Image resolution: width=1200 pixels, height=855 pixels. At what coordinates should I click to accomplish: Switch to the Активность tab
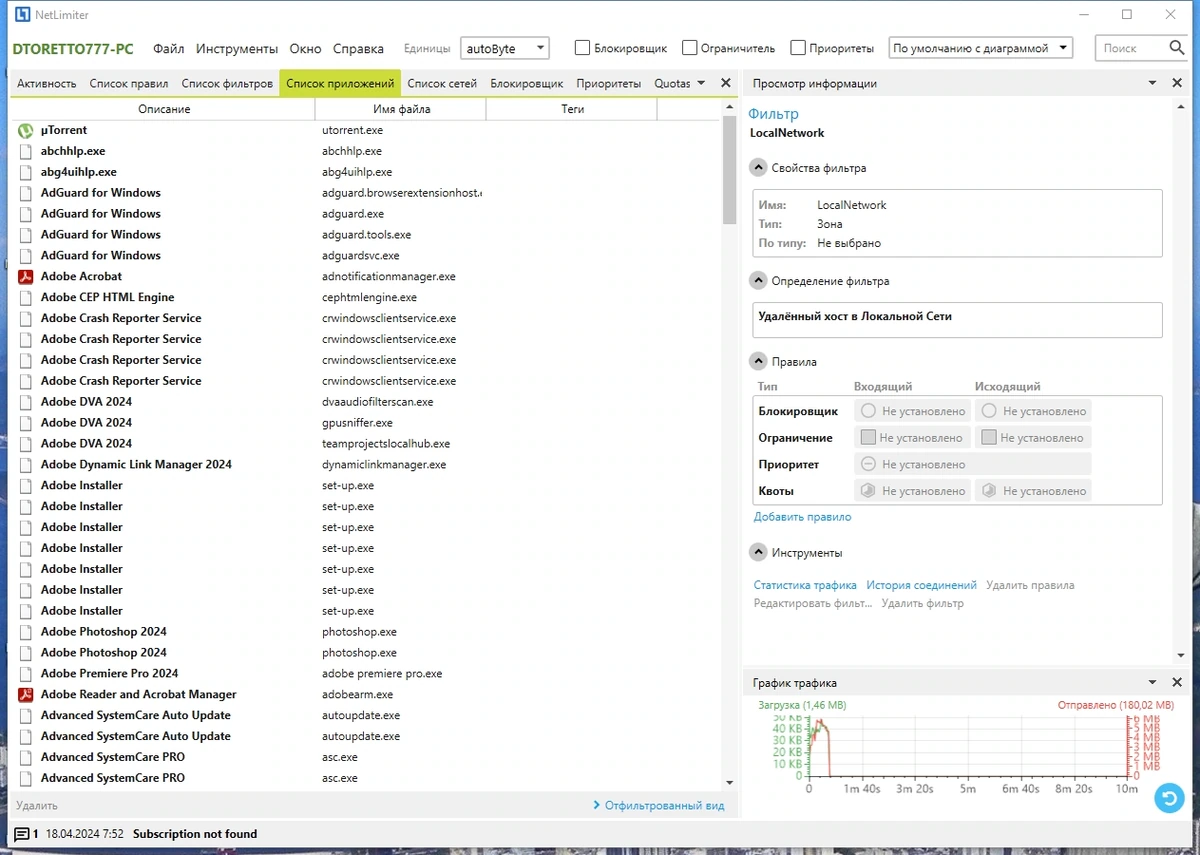click(x=47, y=83)
